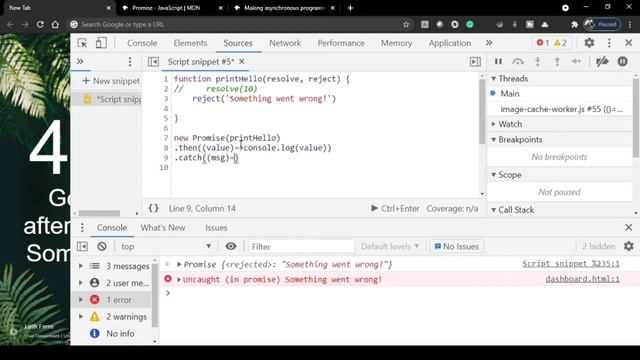The height and width of the screenshot is (360, 640).
Task: Open the Network tab
Action: (x=285, y=43)
